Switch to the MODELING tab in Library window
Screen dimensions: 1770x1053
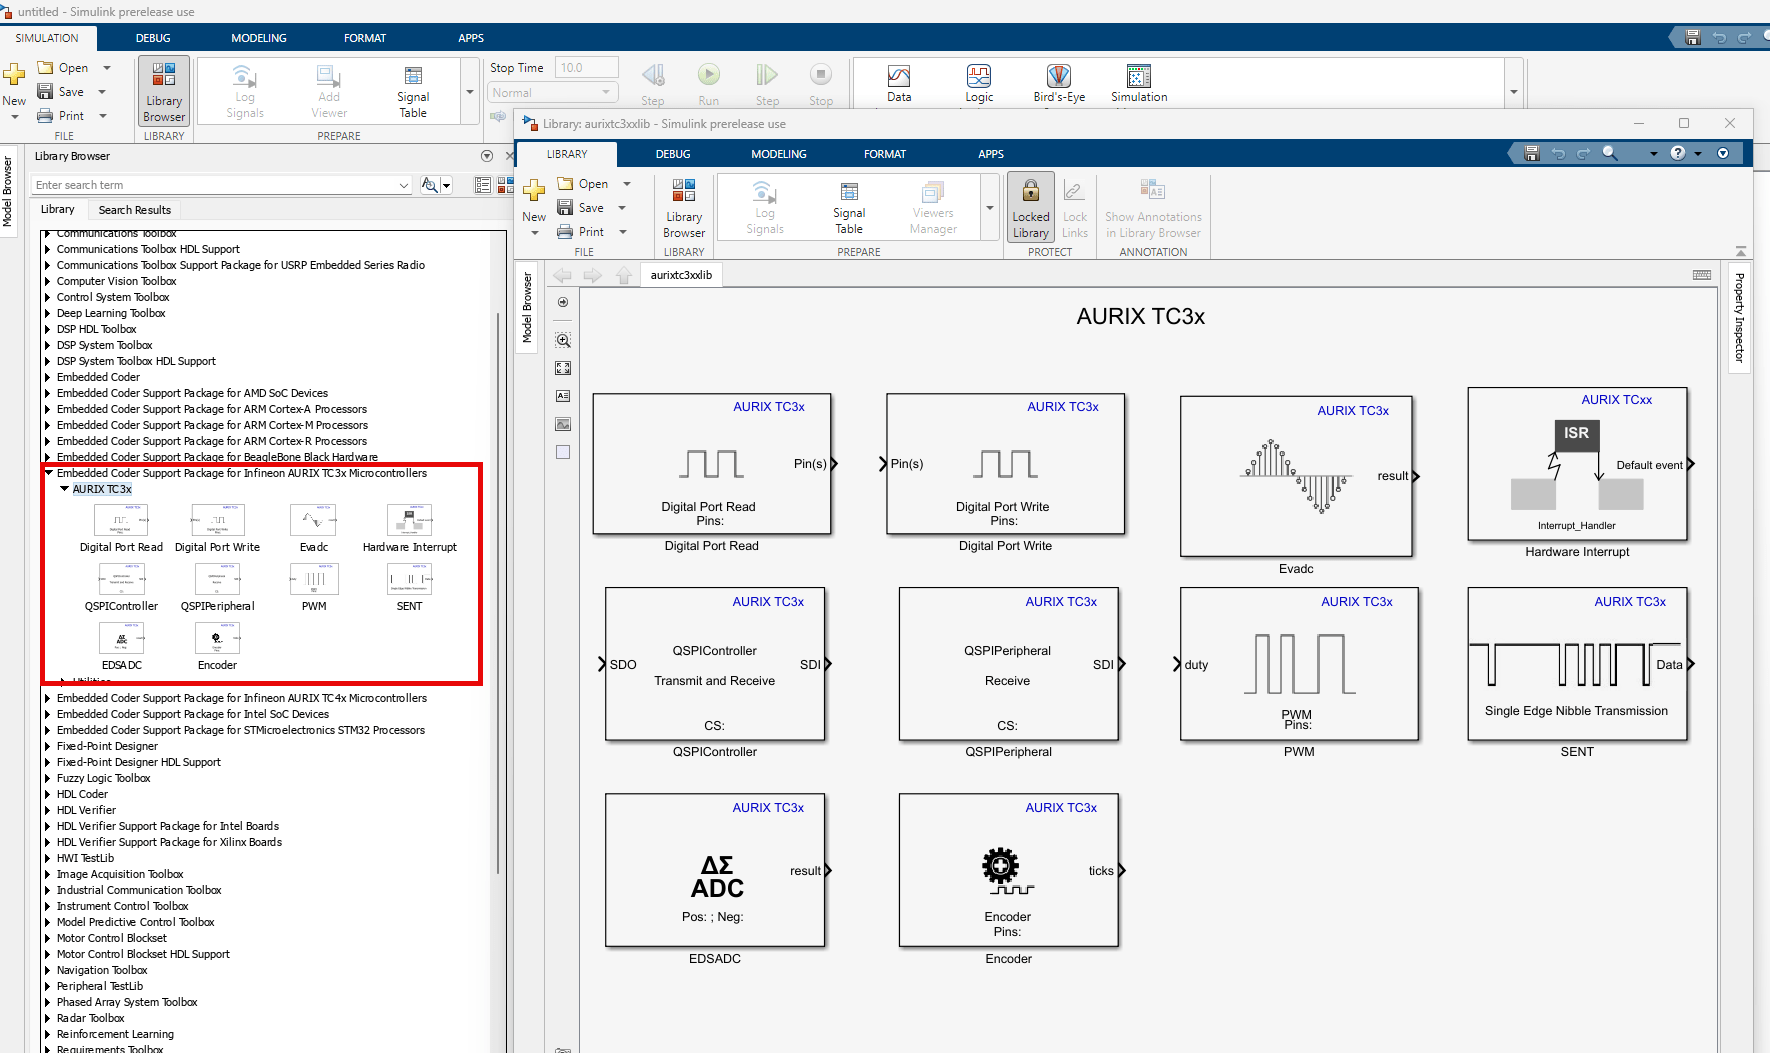pos(778,154)
